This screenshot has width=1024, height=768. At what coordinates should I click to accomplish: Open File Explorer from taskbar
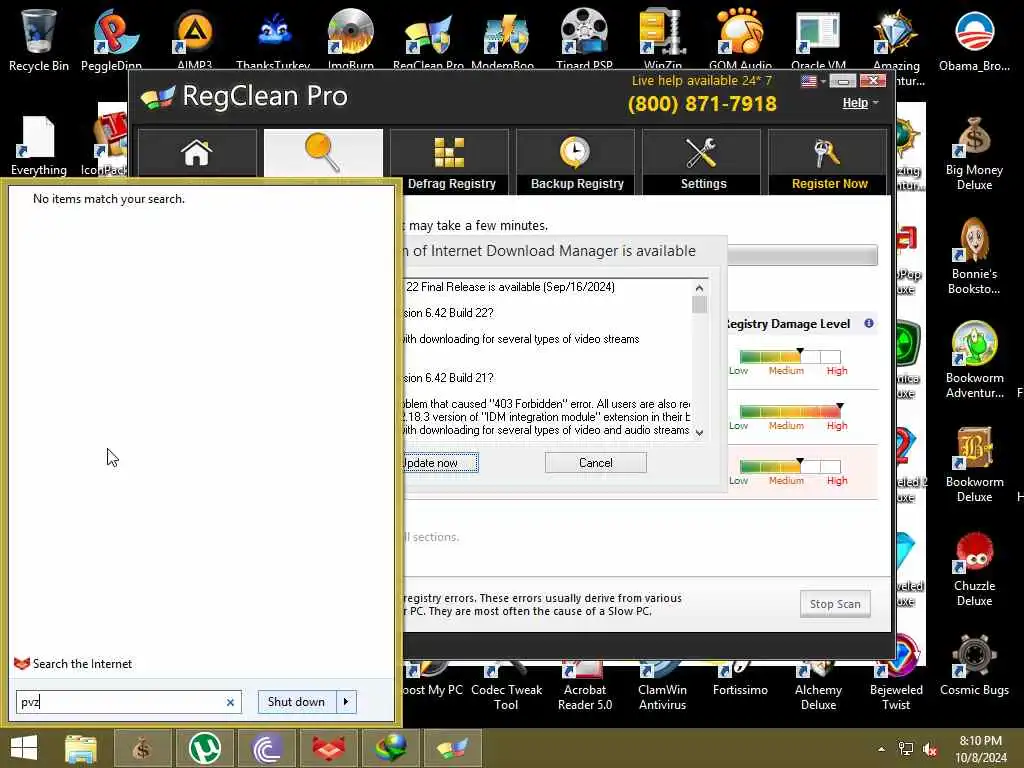pyautogui.click(x=81, y=748)
